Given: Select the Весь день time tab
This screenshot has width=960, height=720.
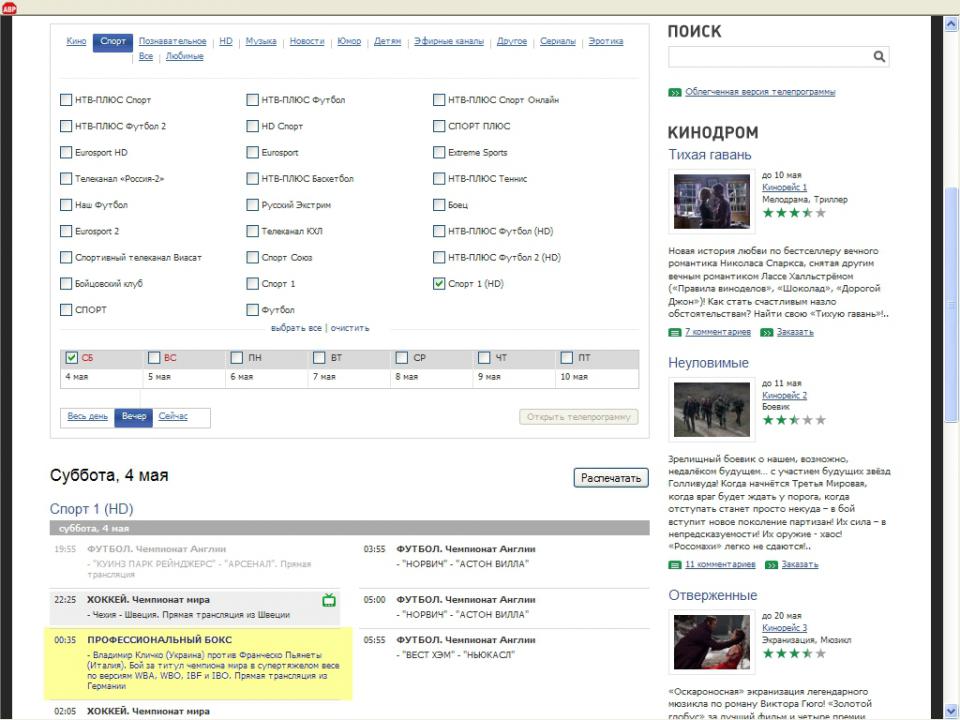Looking at the screenshot, I should click(87, 416).
